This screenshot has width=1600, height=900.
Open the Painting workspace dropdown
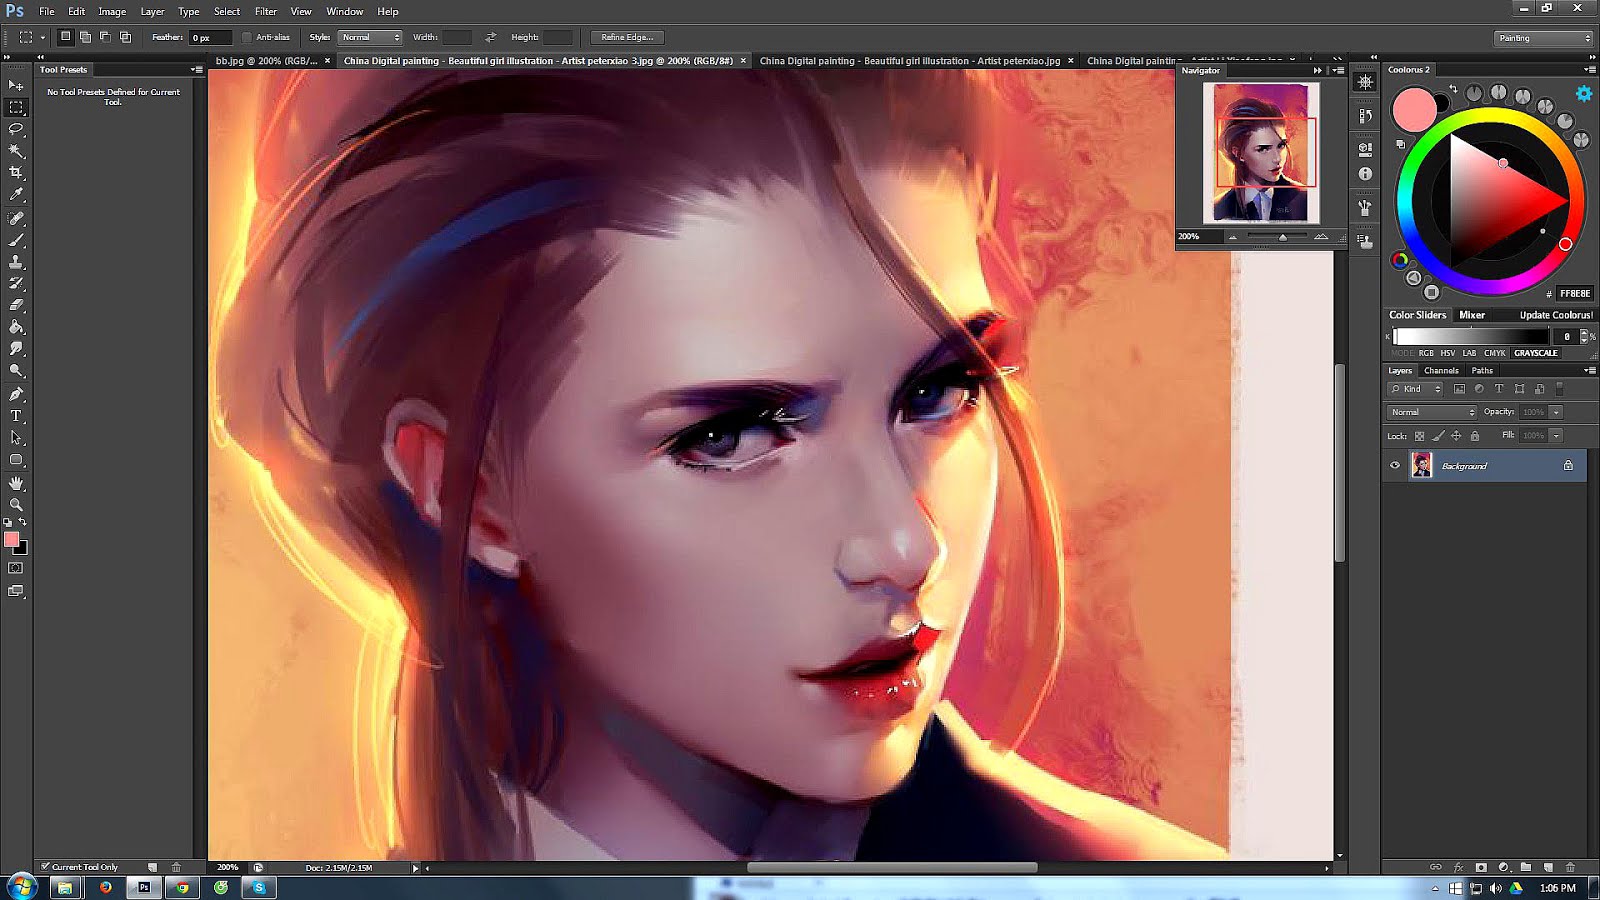pyautogui.click(x=1544, y=38)
